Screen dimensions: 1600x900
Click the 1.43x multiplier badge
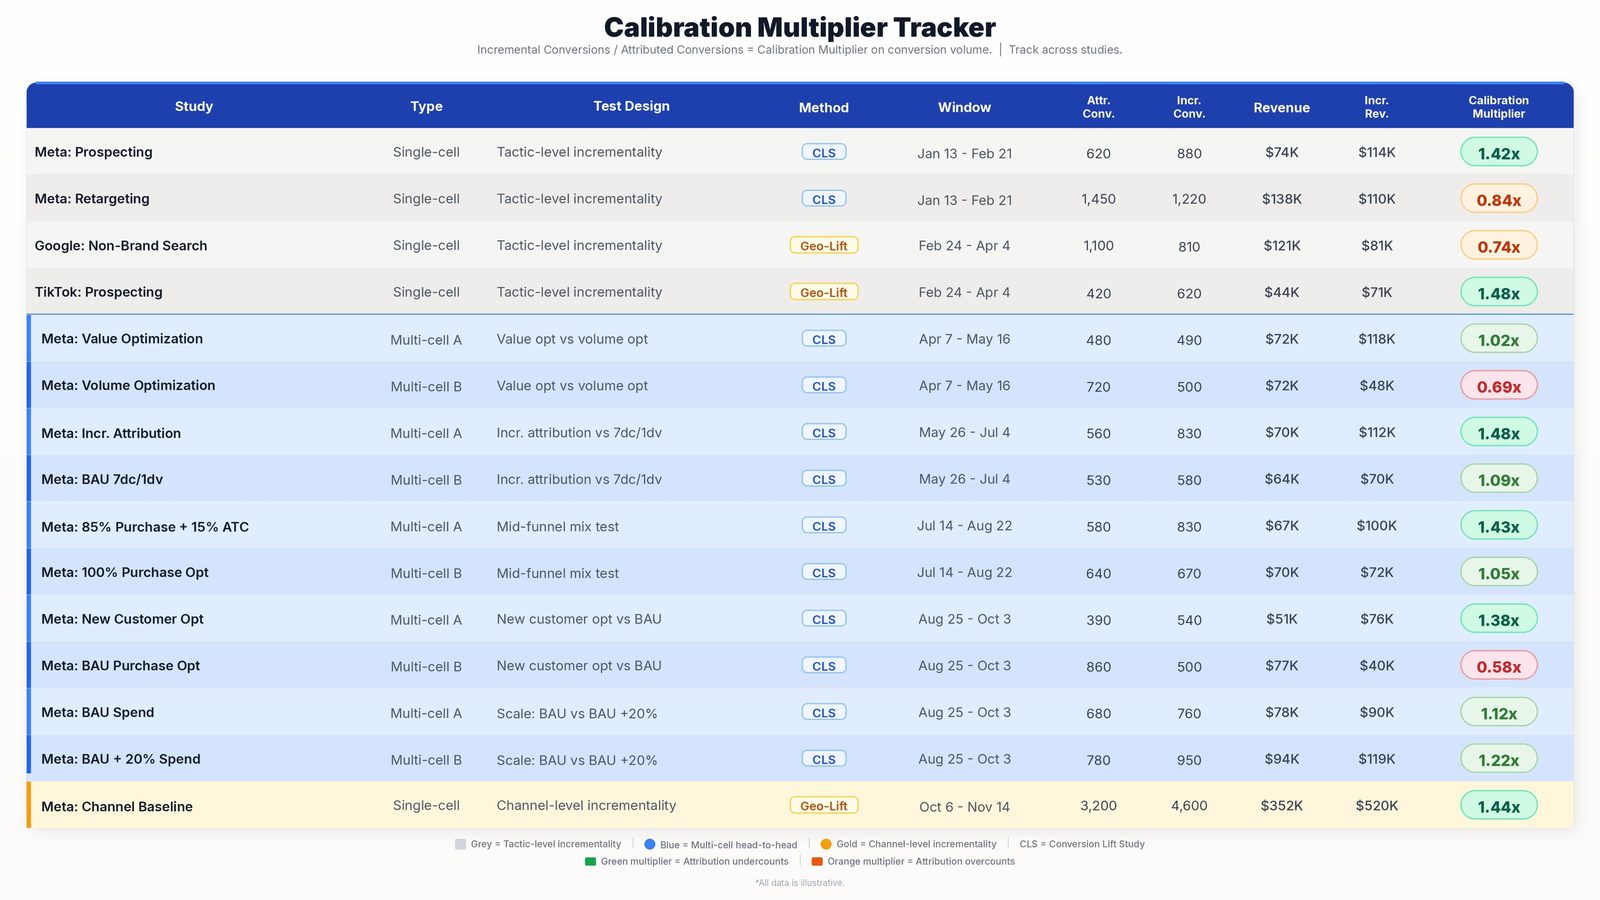point(1498,526)
